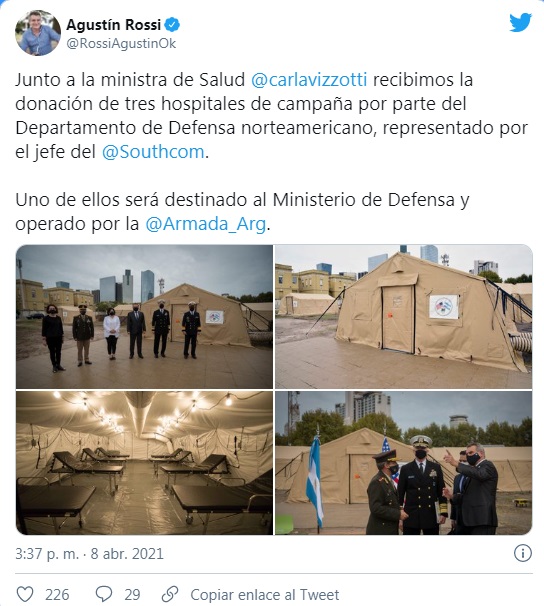Image resolution: width=544 pixels, height=606 pixels.
Task: Open replies via speech bubble icon
Action: 104,594
